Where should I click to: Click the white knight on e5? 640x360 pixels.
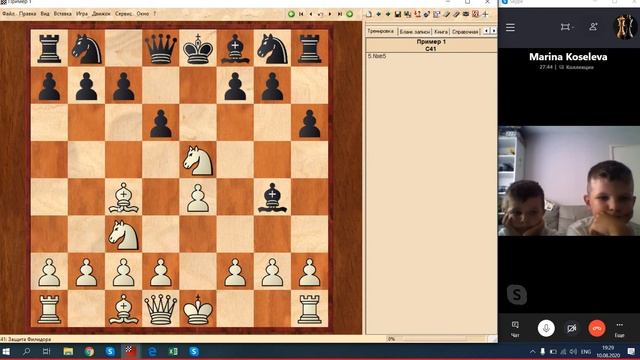click(x=198, y=160)
